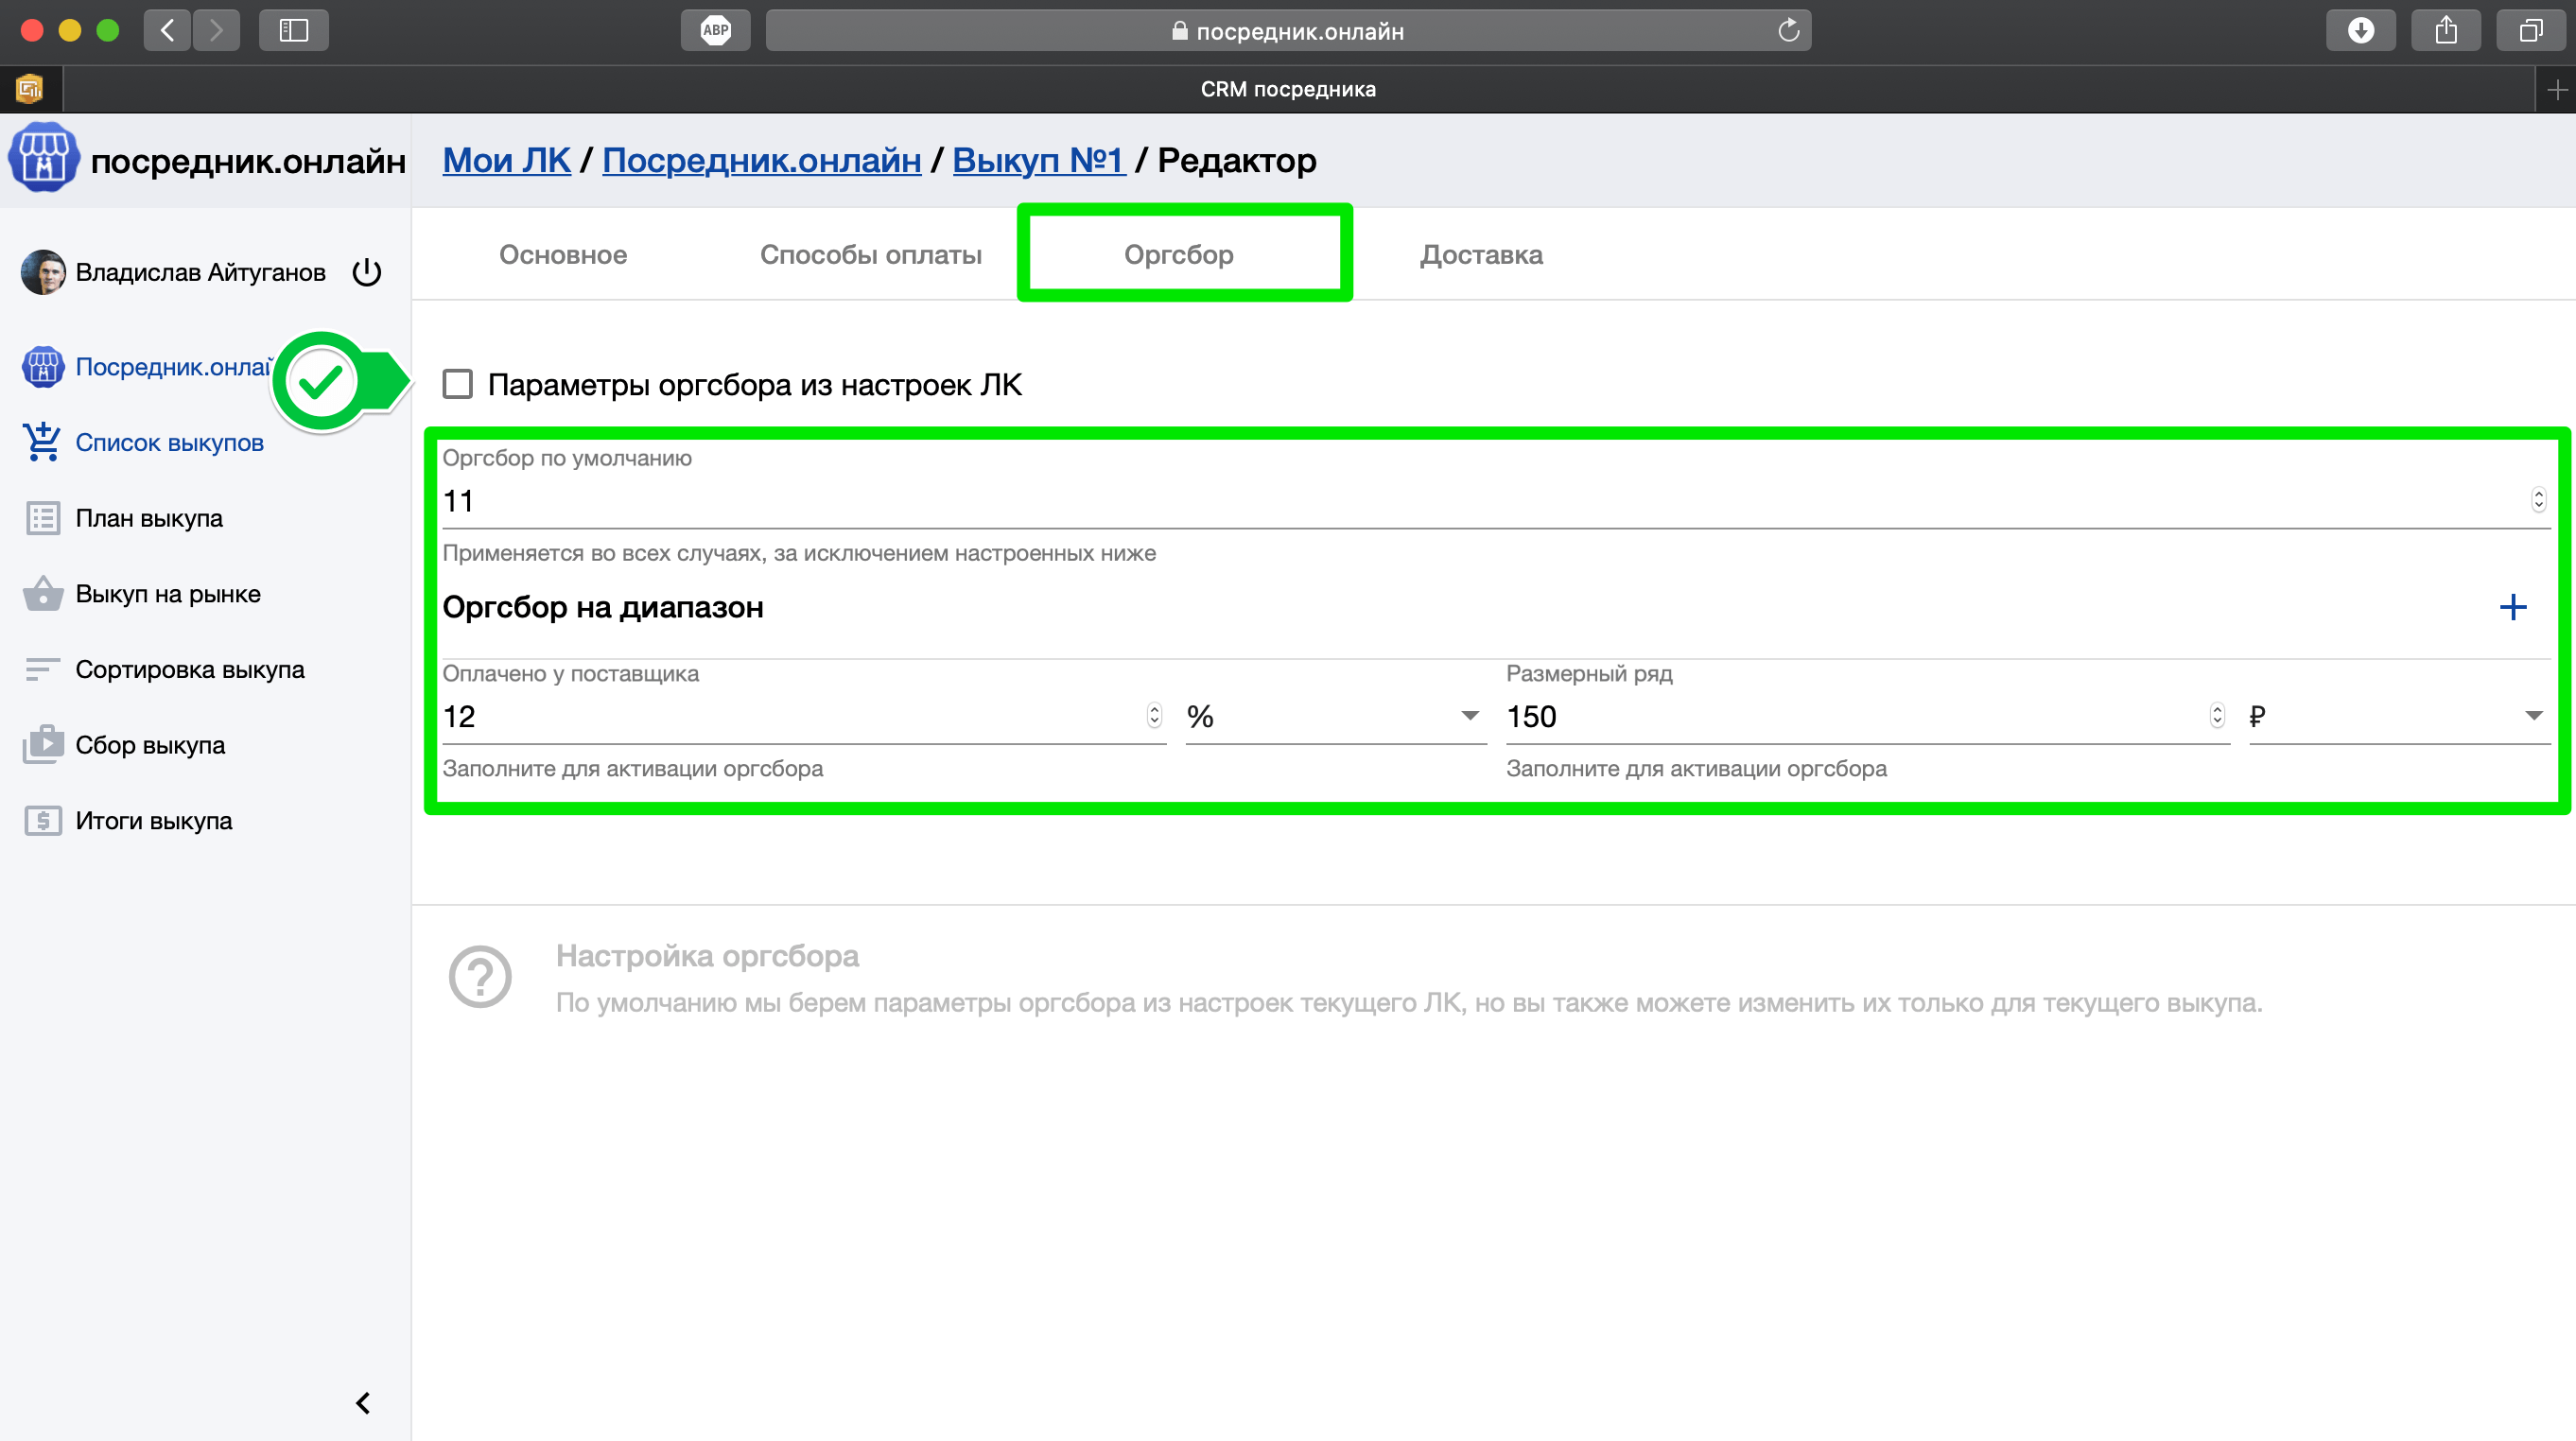Switch to Способы оплаты tab
2576x1441 pixels.
pyautogui.click(x=870, y=255)
